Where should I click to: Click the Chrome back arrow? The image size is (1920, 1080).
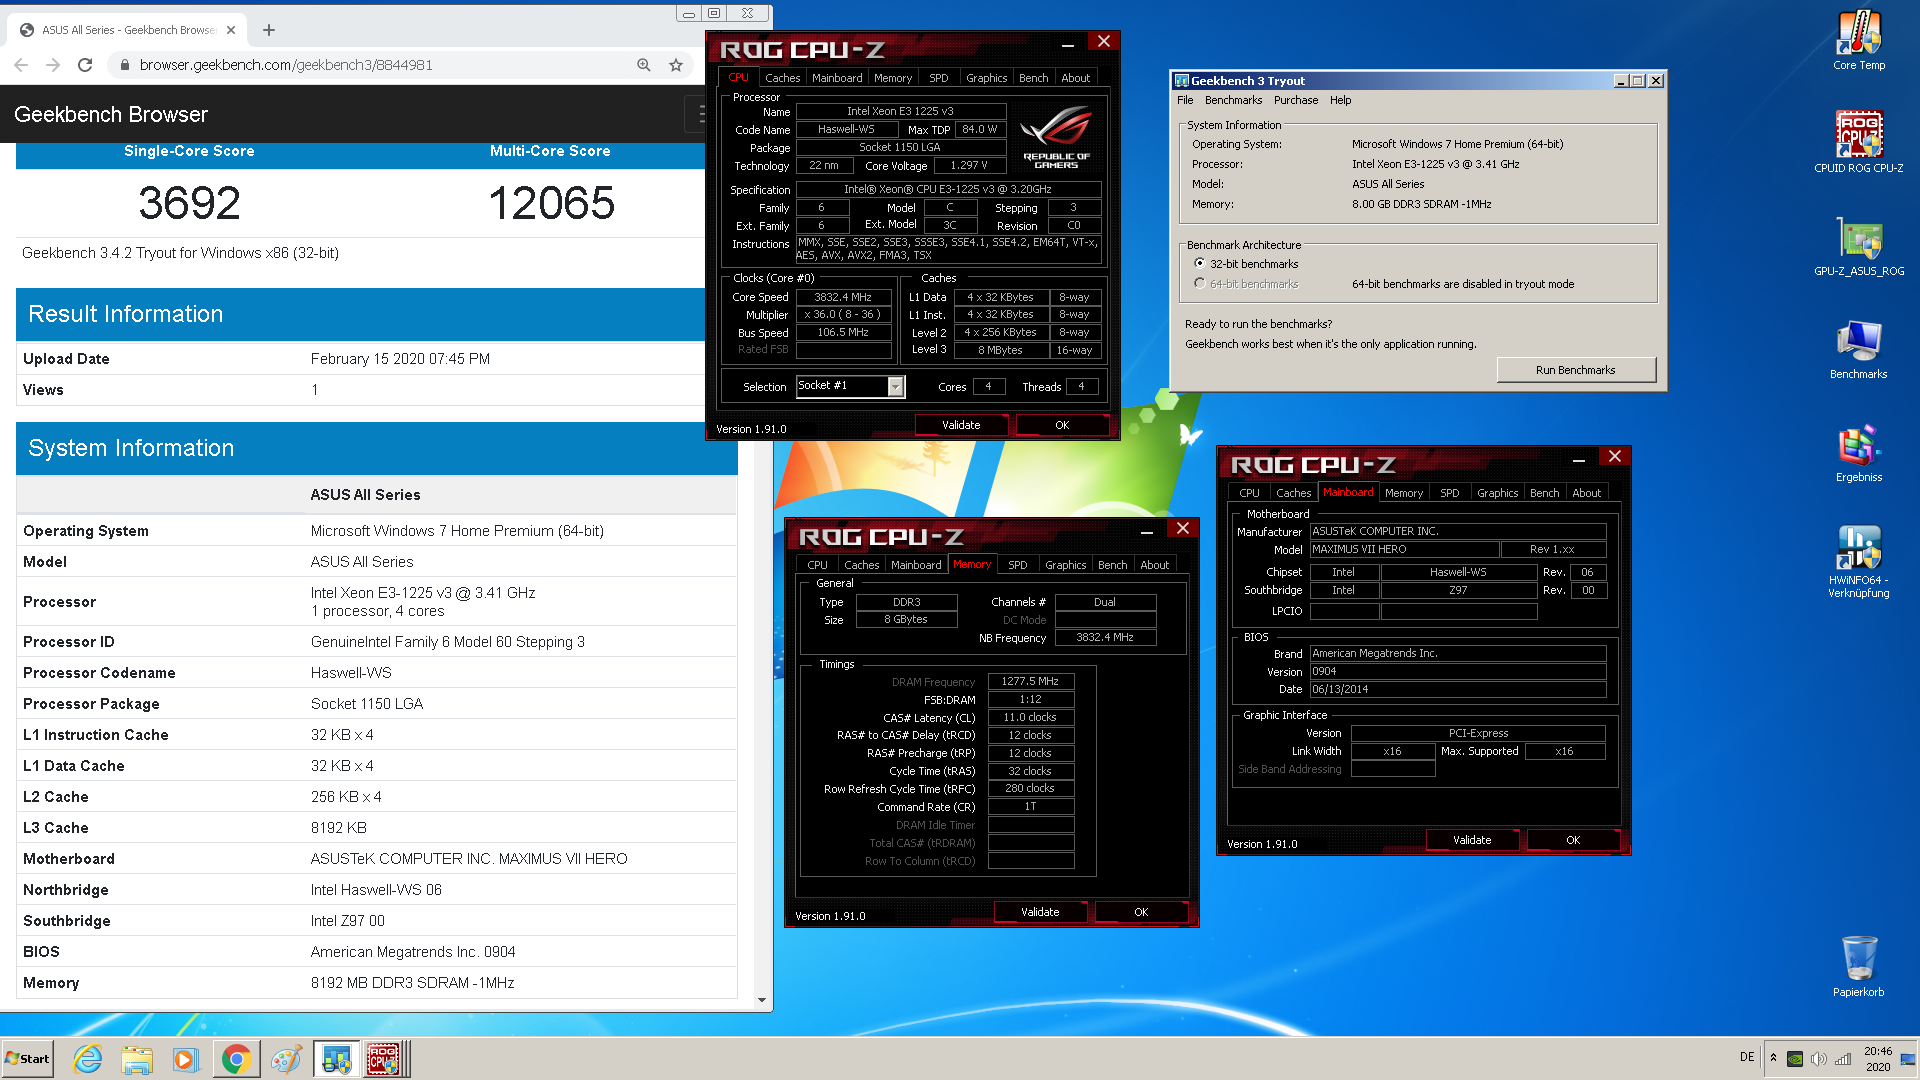pyautogui.click(x=21, y=65)
